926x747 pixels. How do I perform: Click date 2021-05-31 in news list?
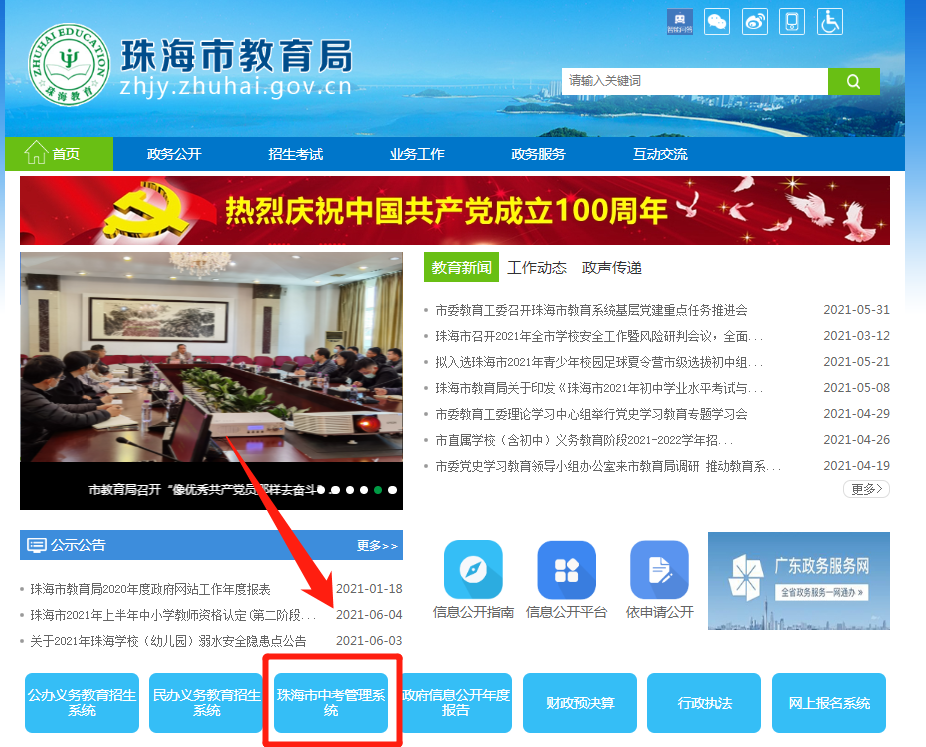tap(856, 309)
